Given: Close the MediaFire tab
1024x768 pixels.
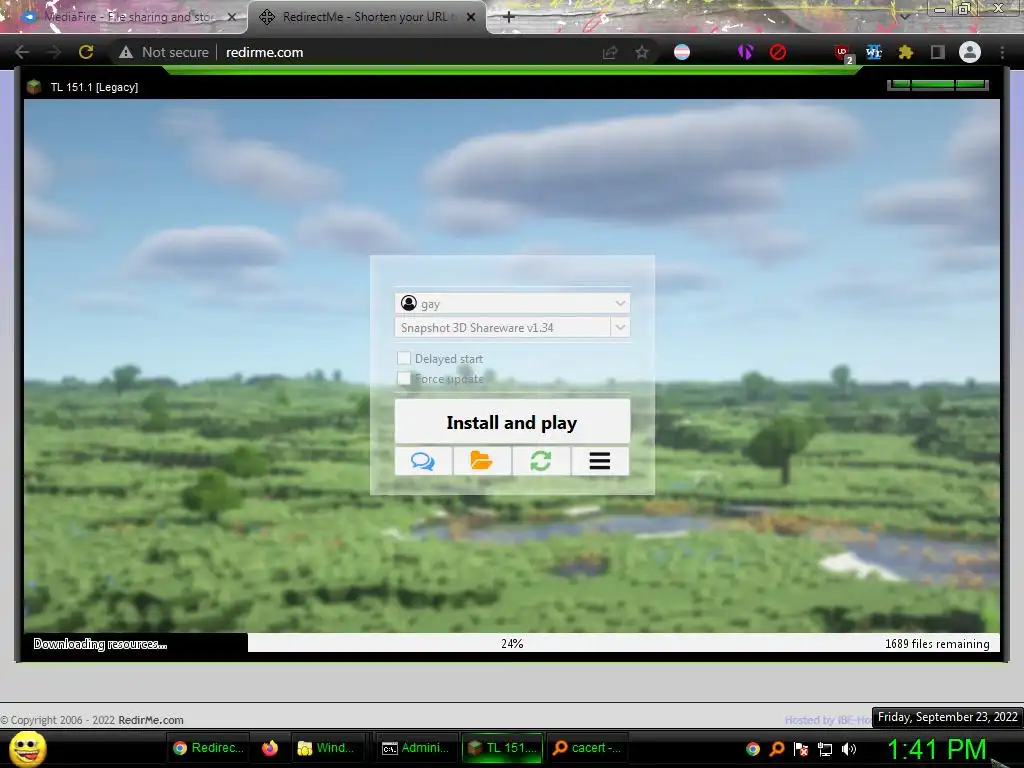Looking at the screenshot, I should (232, 17).
